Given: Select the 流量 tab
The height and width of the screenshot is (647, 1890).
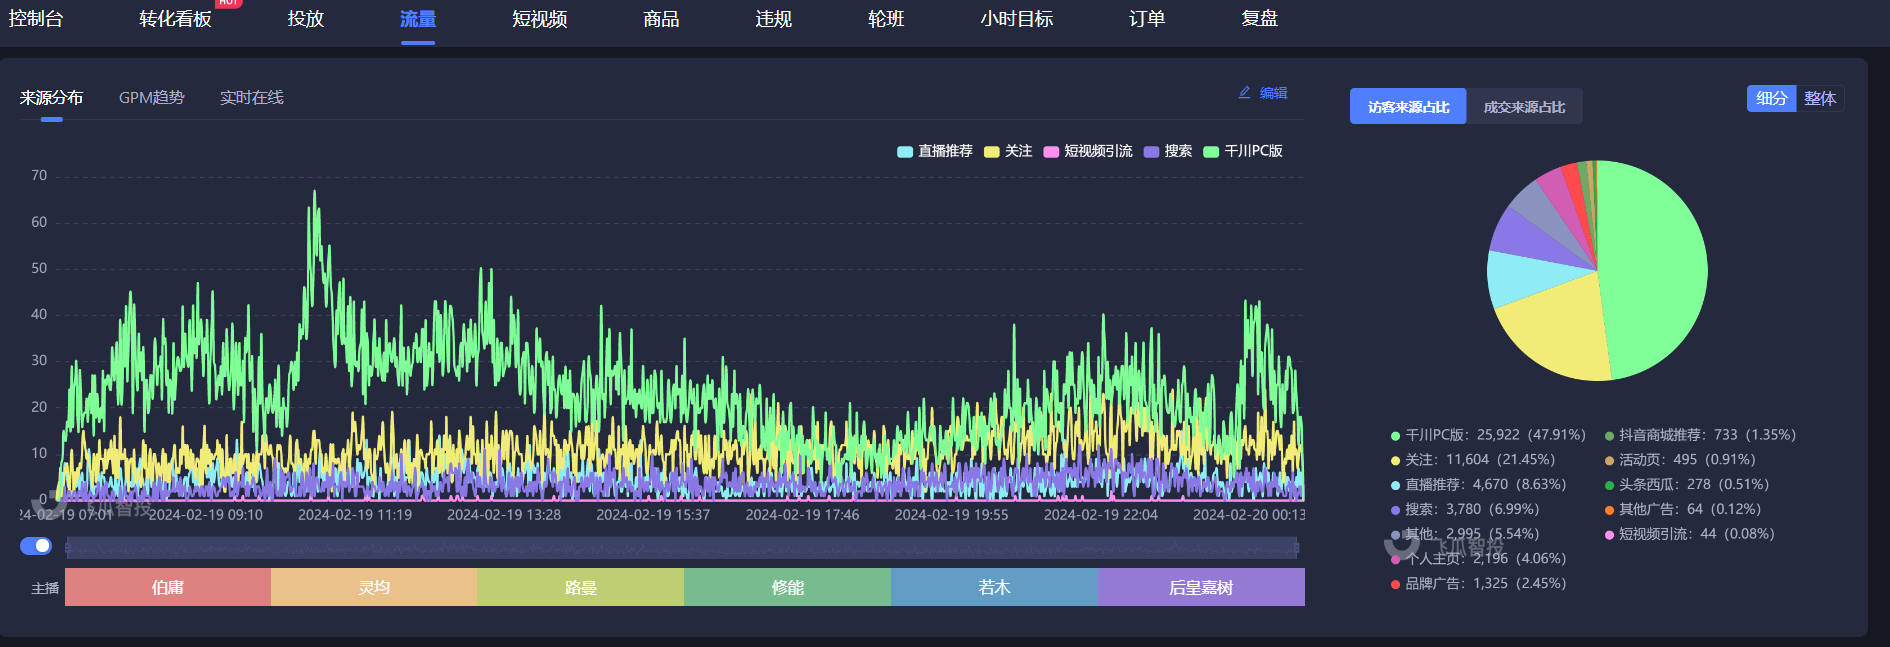Looking at the screenshot, I should point(417,19).
